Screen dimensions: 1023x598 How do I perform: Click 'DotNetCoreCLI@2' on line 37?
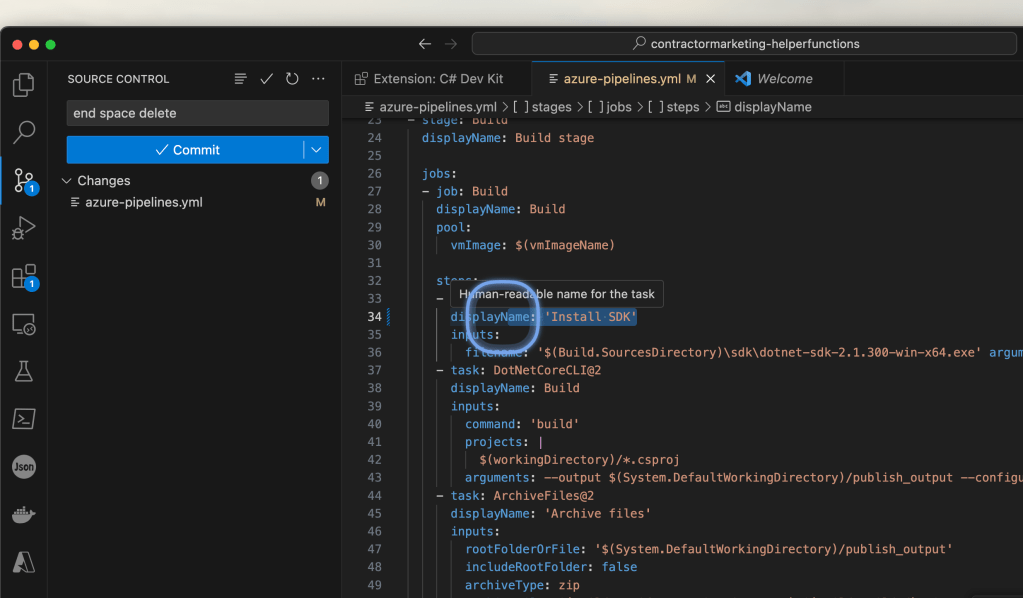point(547,370)
